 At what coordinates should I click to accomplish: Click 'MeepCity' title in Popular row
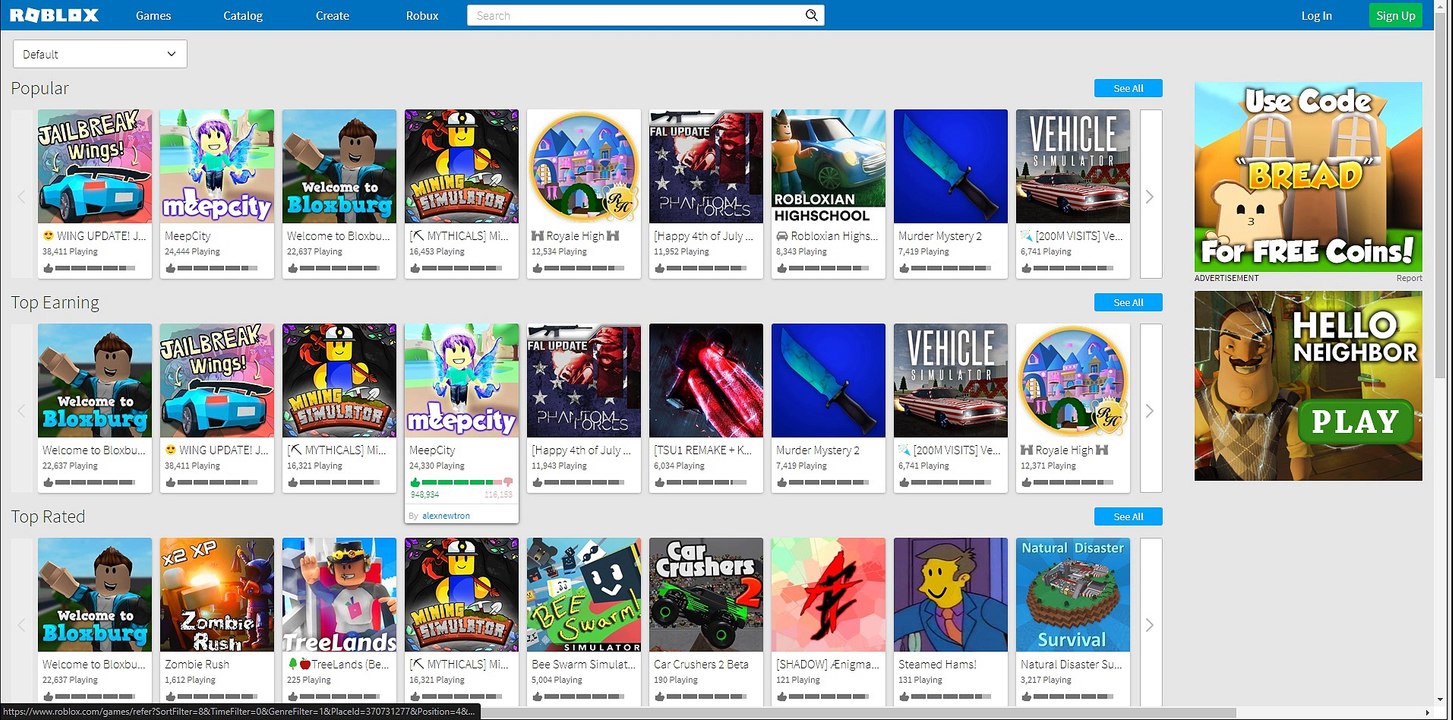pyautogui.click(x=188, y=236)
